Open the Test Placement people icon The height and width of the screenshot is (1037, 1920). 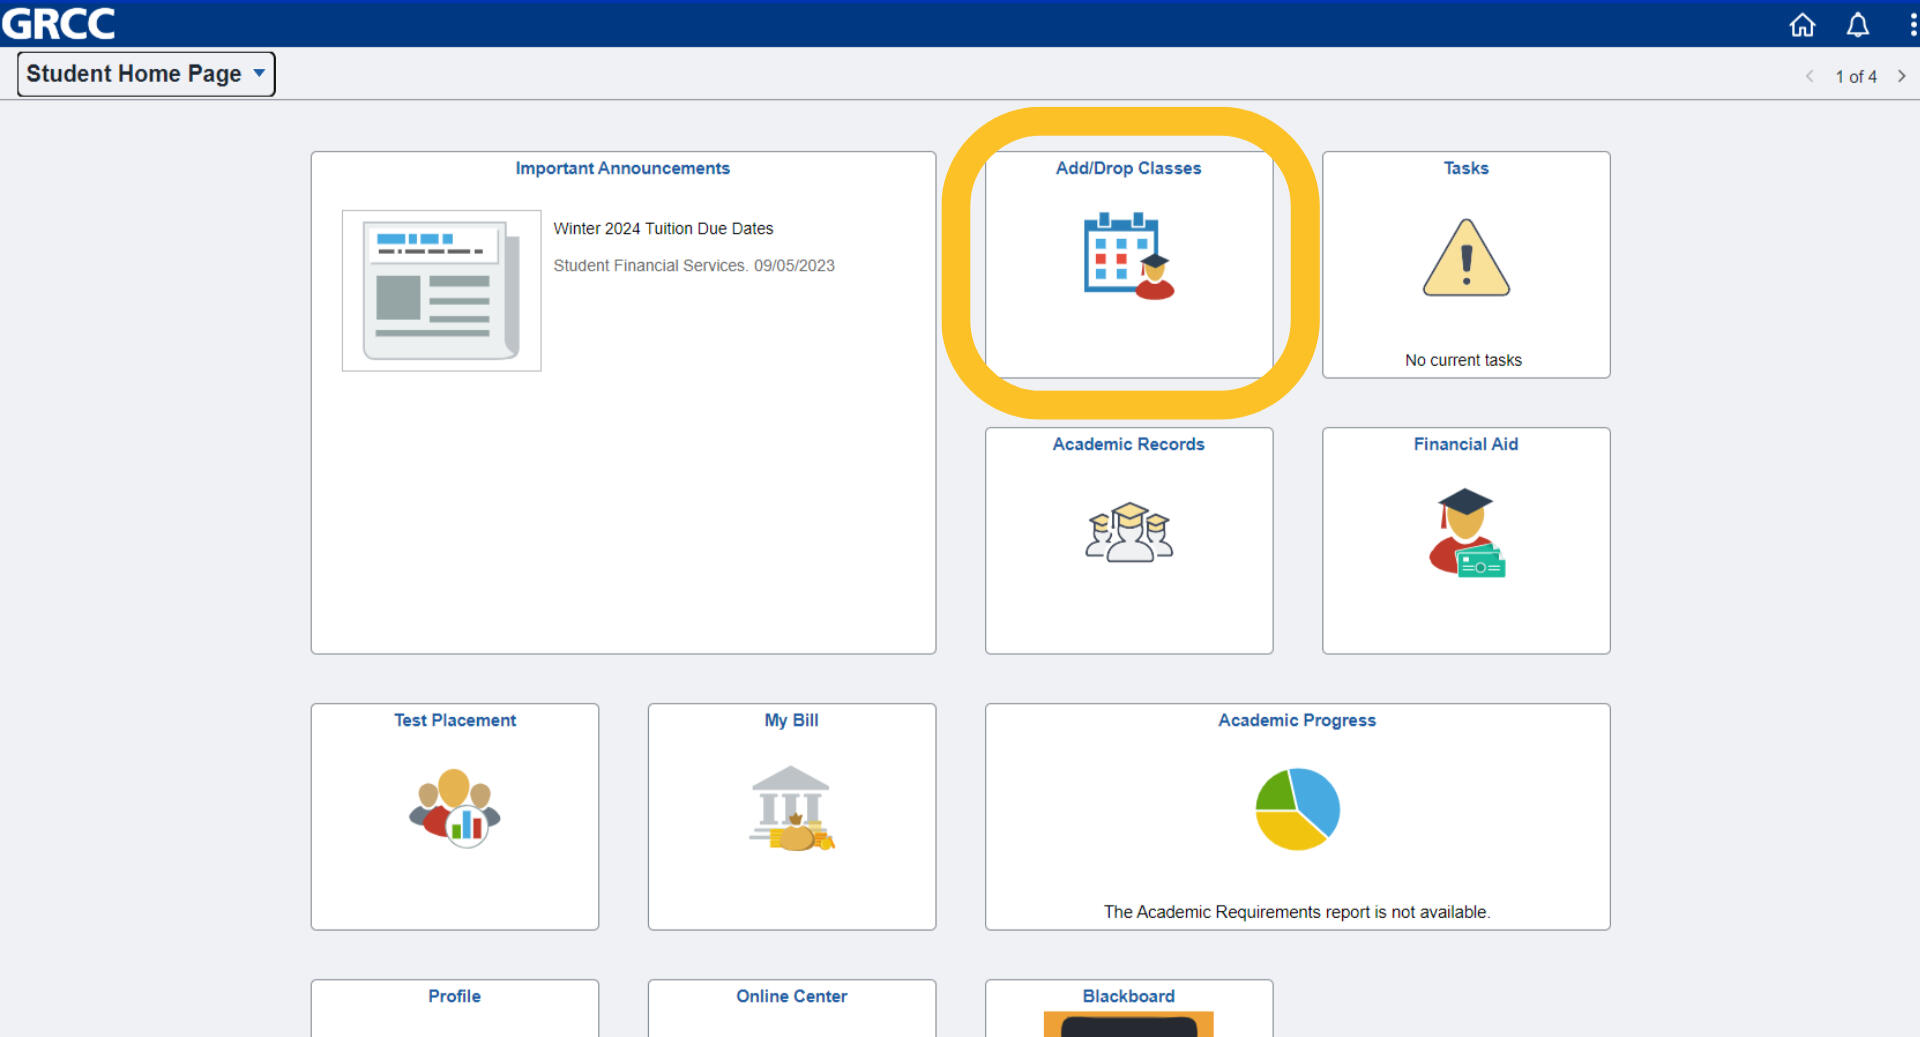click(454, 808)
